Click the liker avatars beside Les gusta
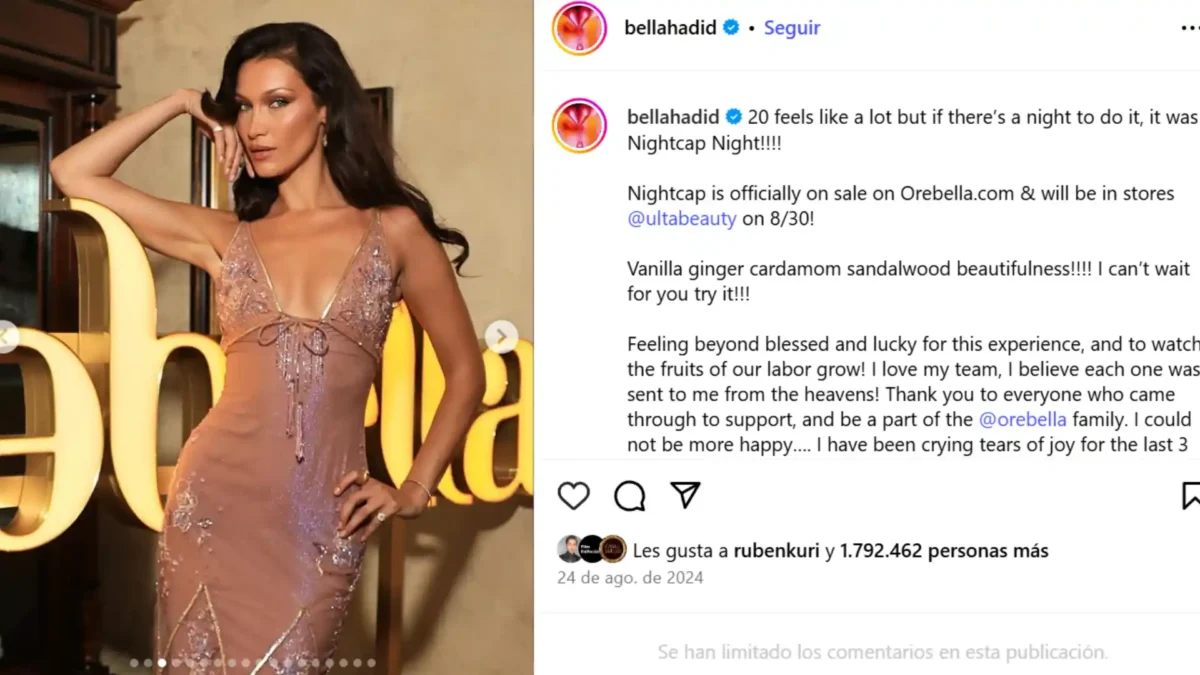Image resolution: width=1200 pixels, height=675 pixels. coord(592,549)
